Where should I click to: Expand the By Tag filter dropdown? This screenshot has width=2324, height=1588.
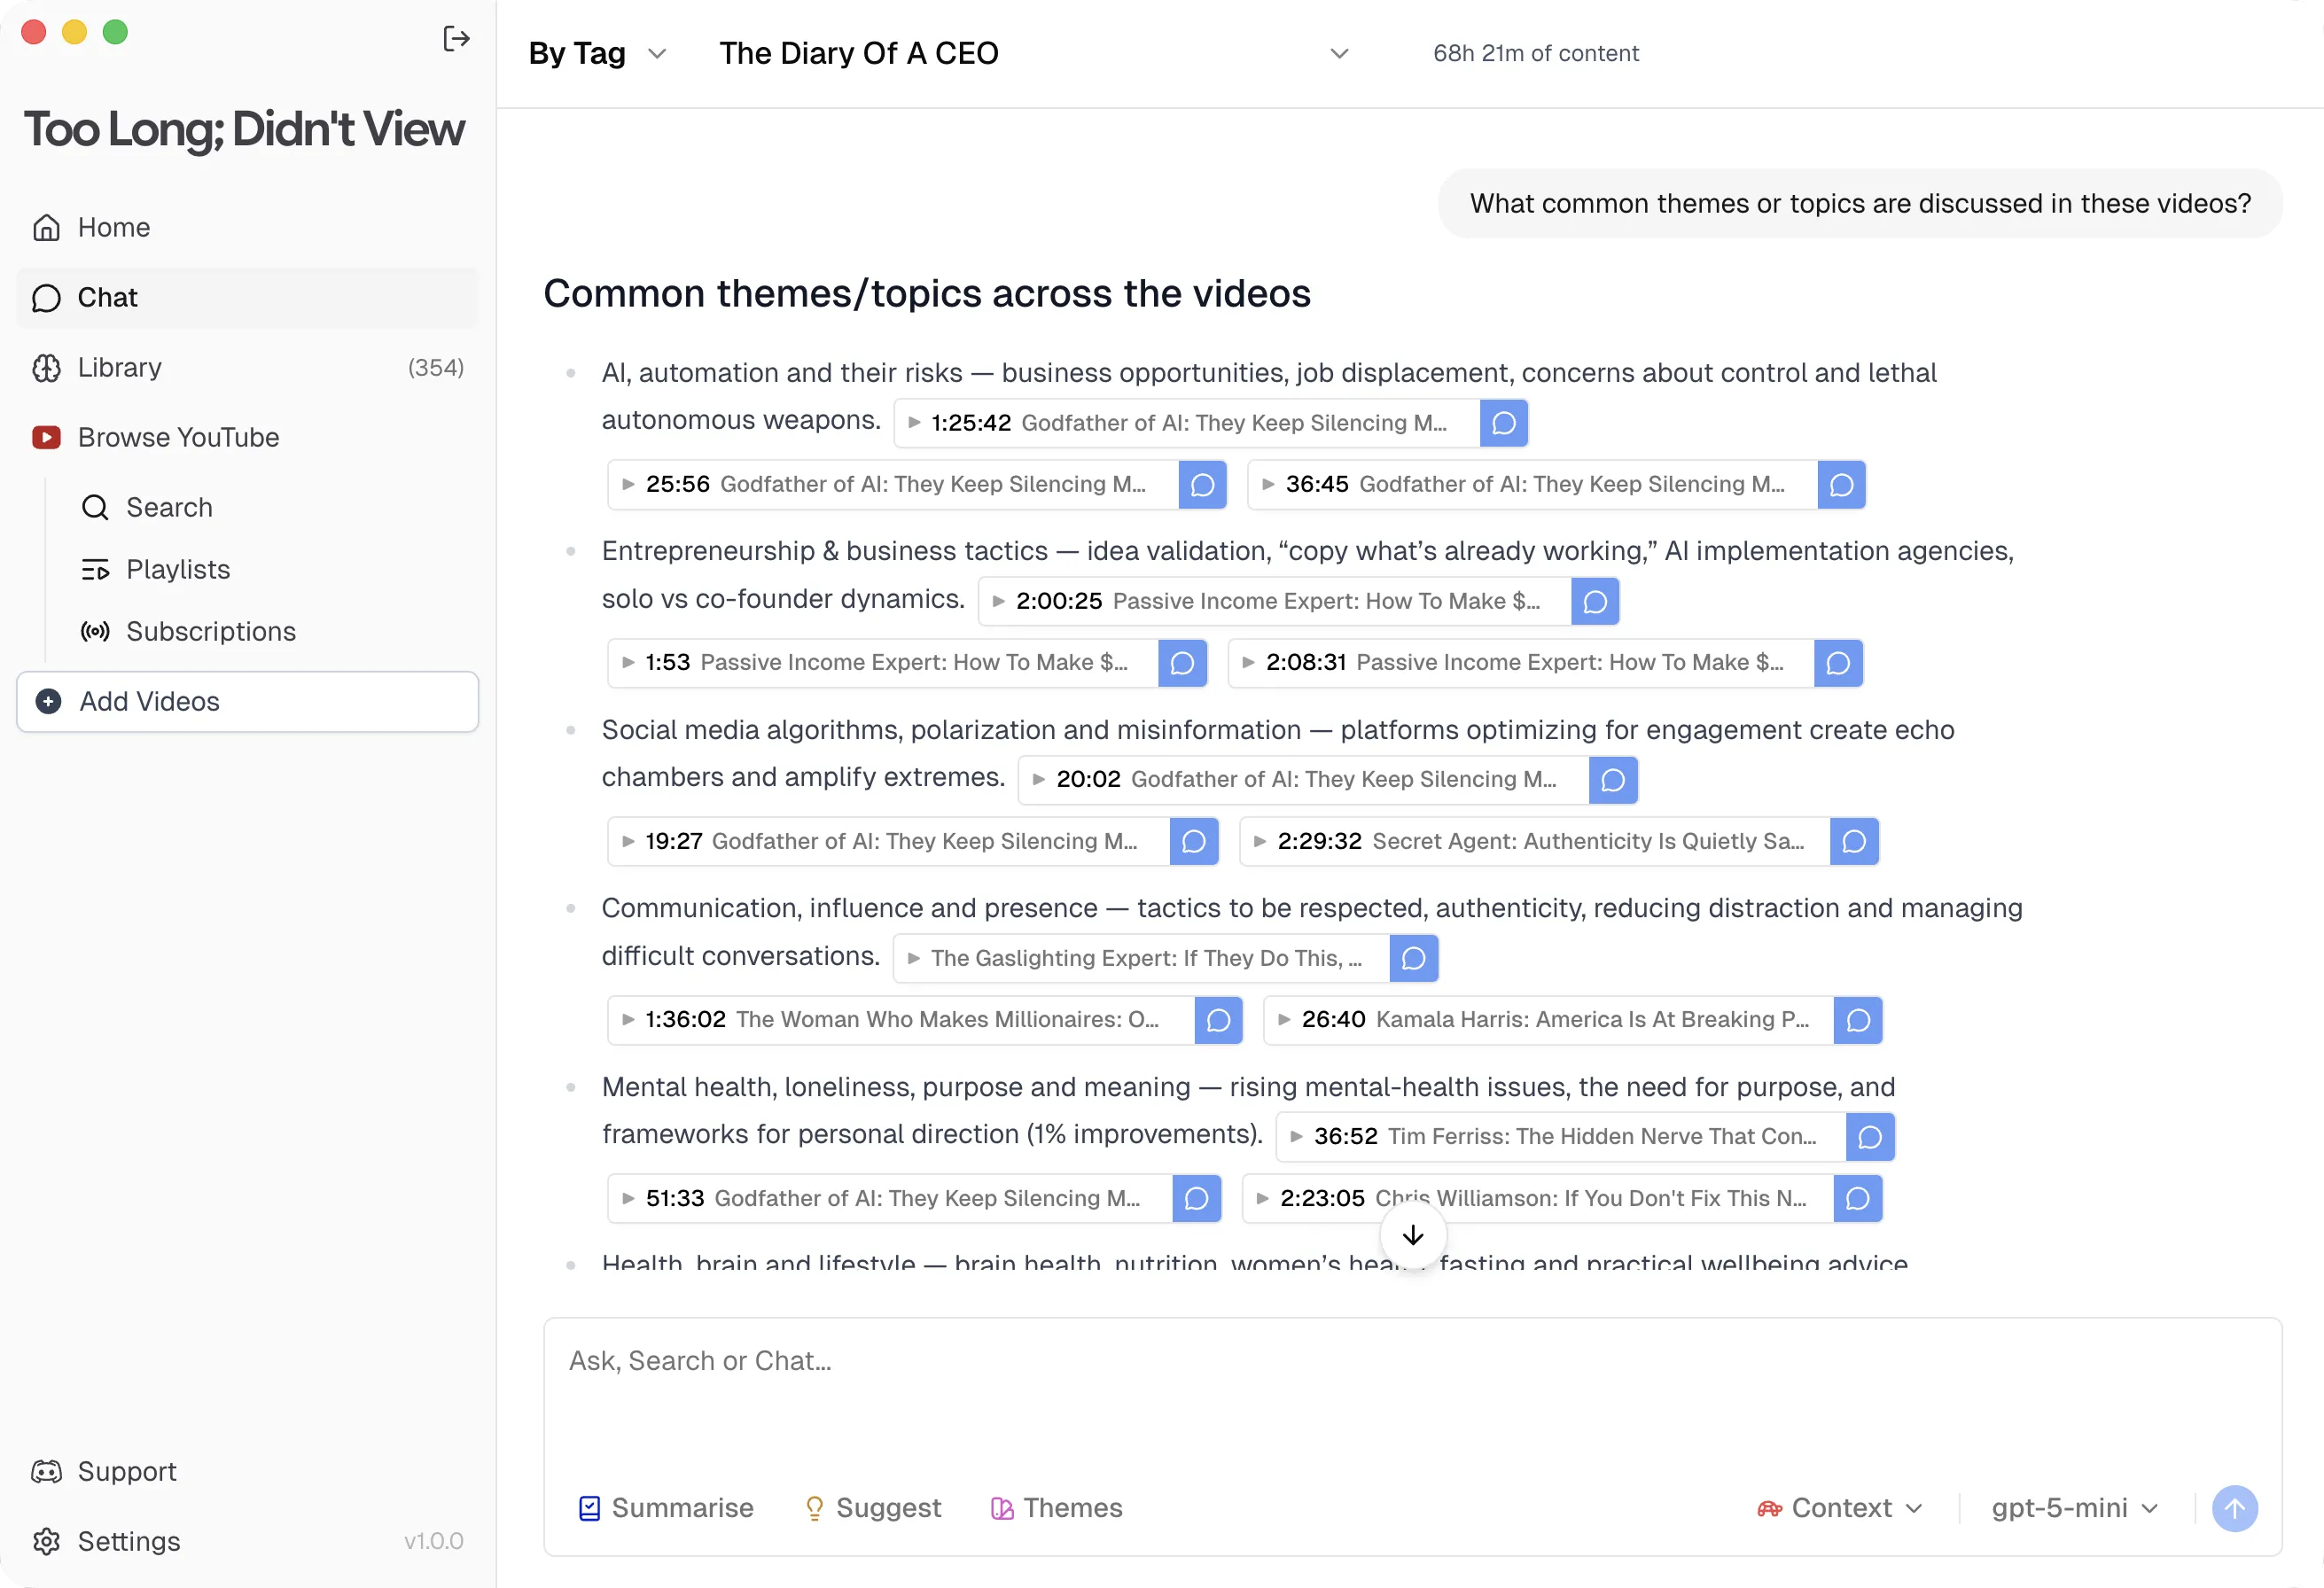click(x=597, y=53)
